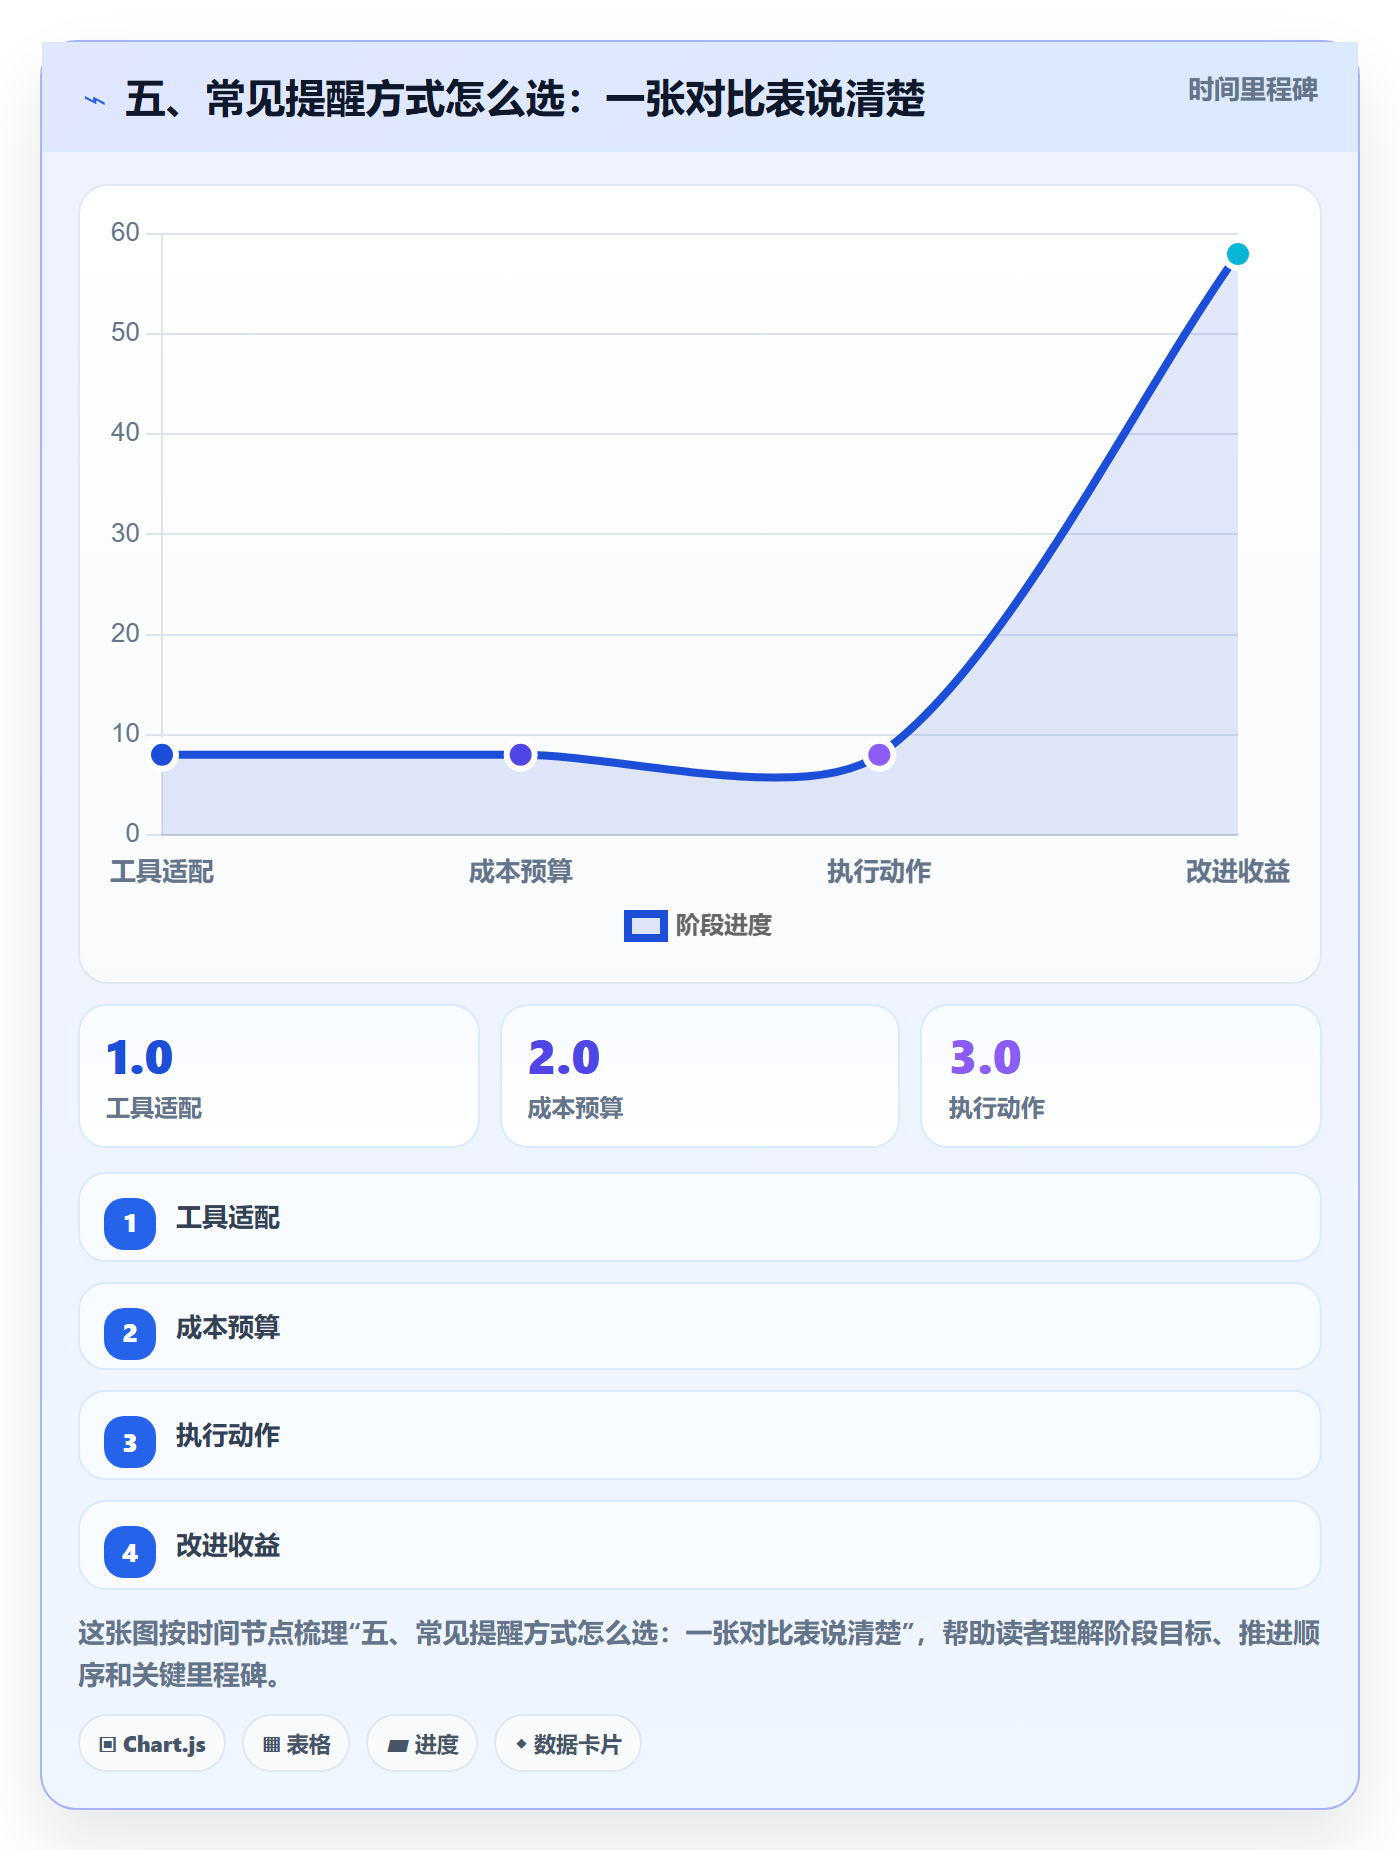
Task: Select the 数据卡片 tag chip
Action: click(x=568, y=1744)
